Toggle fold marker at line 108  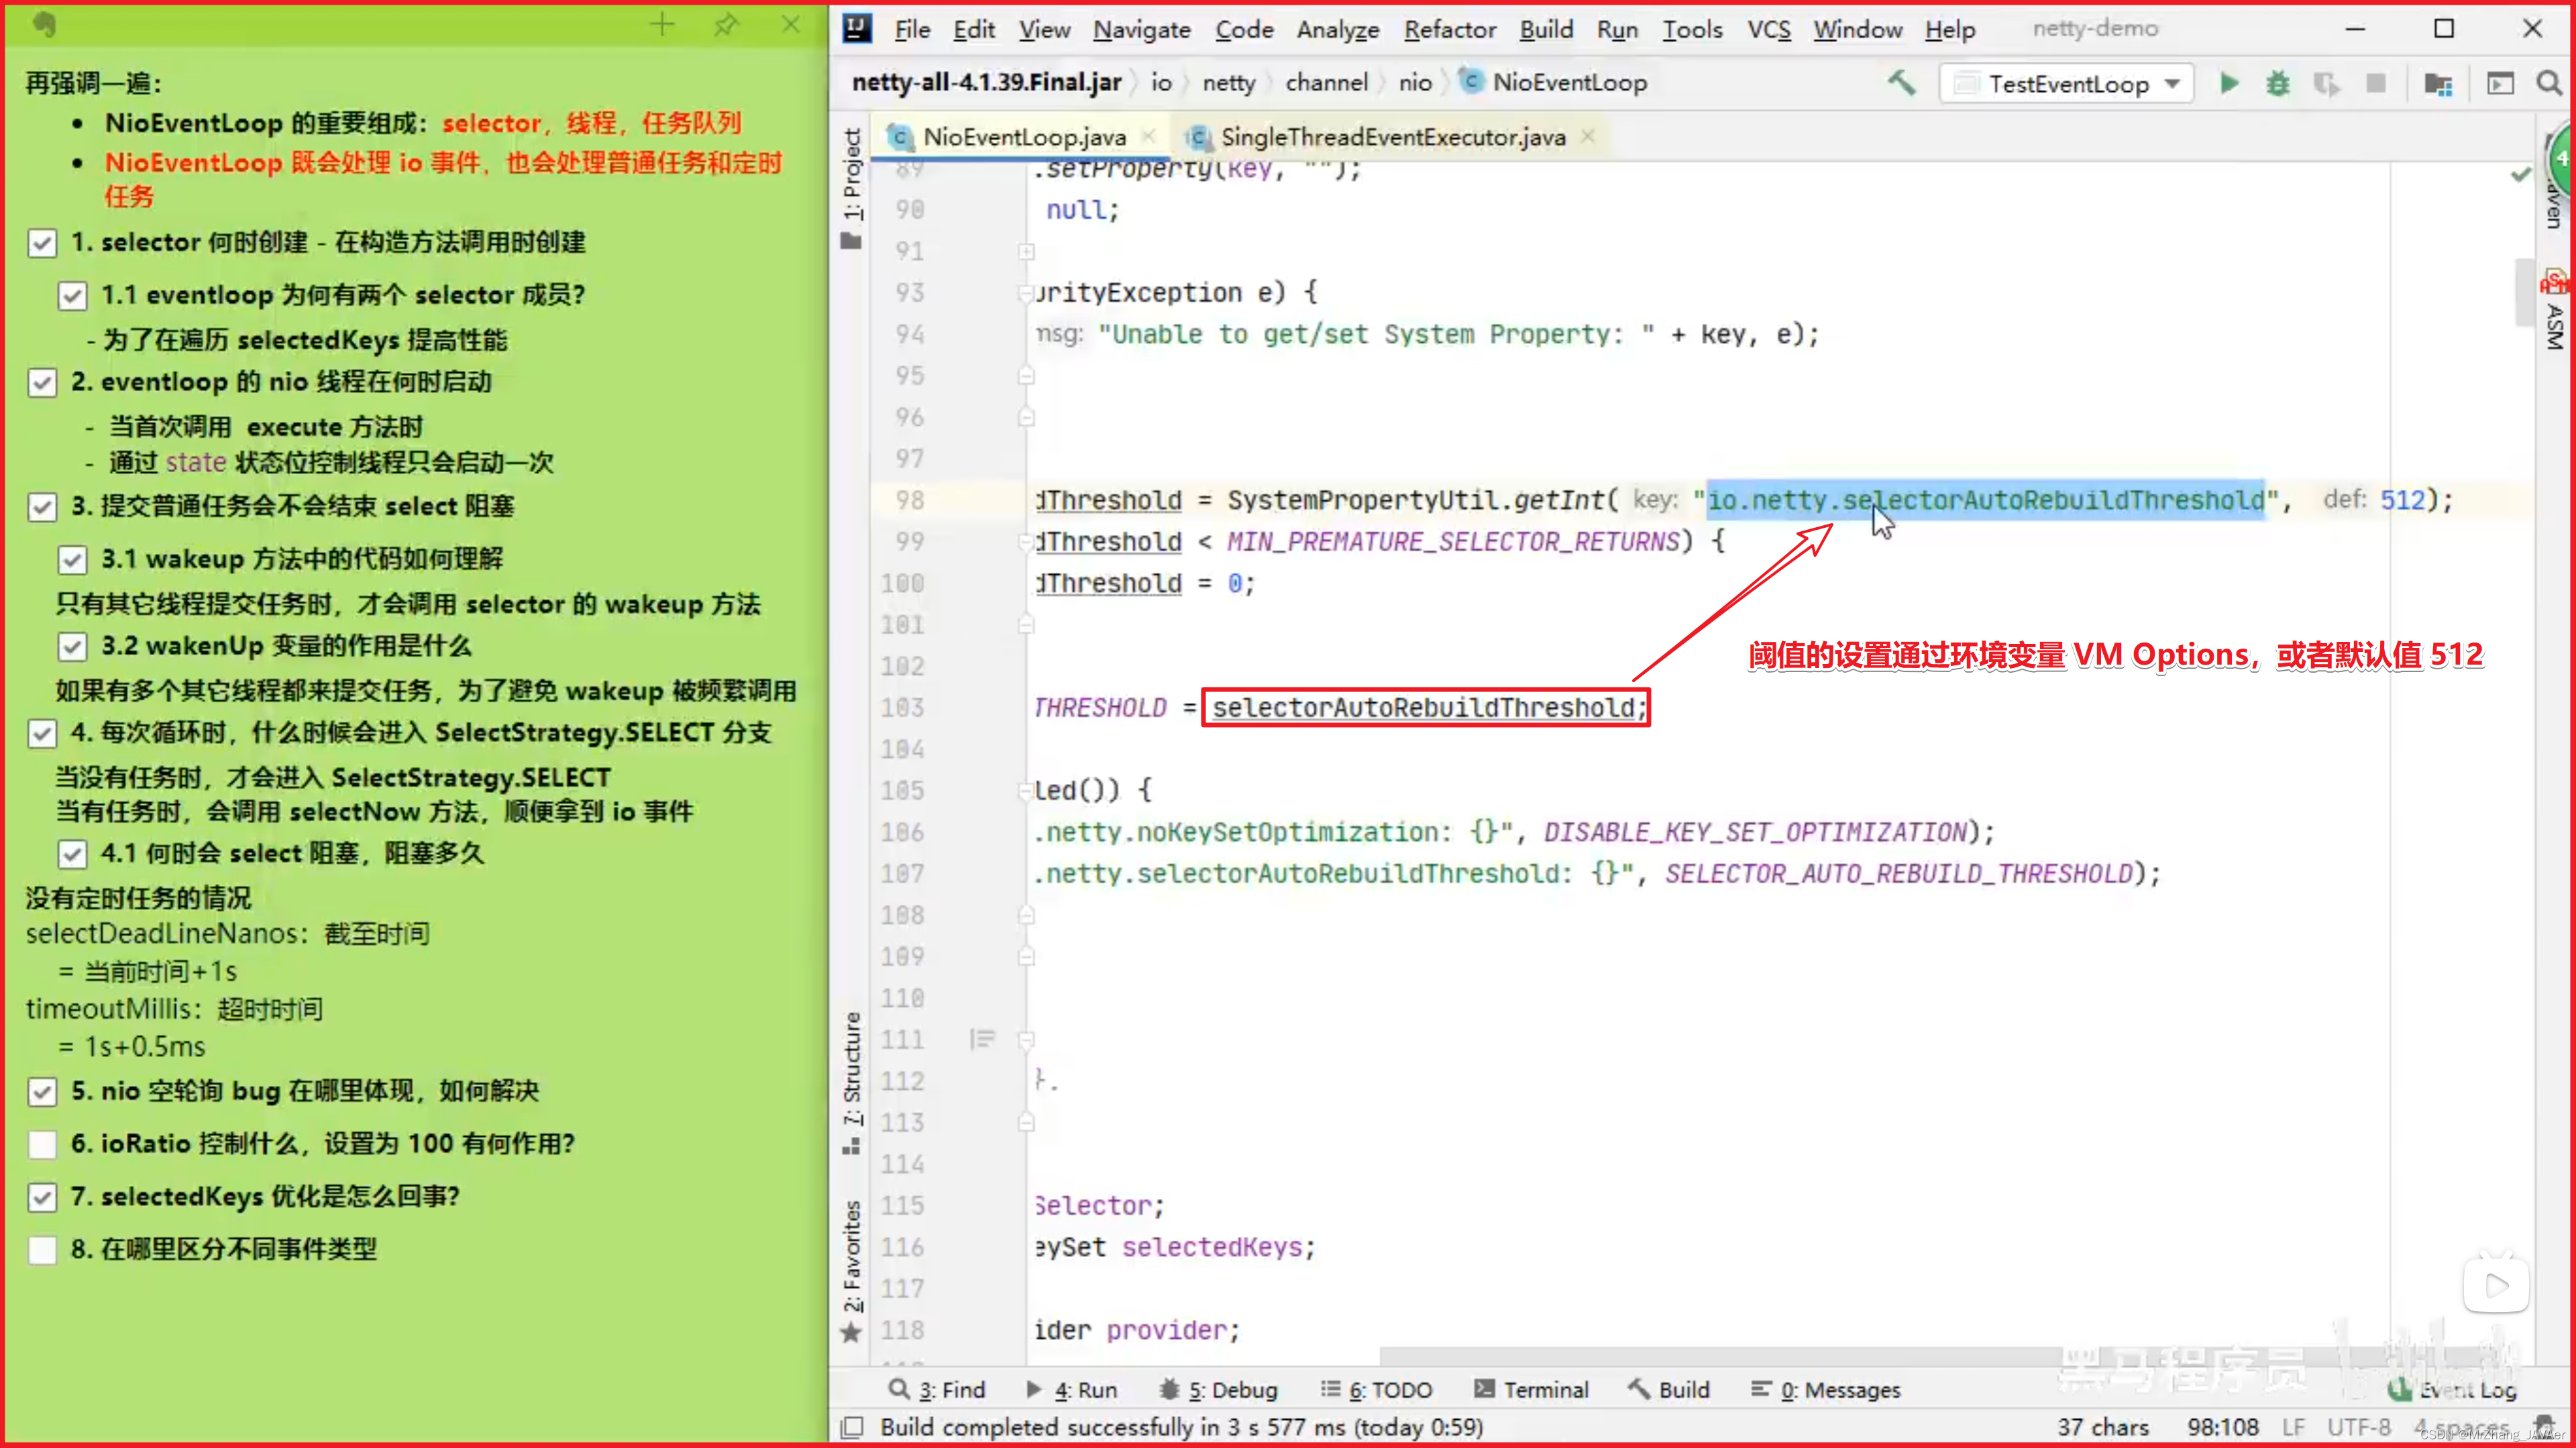pos(1026,915)
